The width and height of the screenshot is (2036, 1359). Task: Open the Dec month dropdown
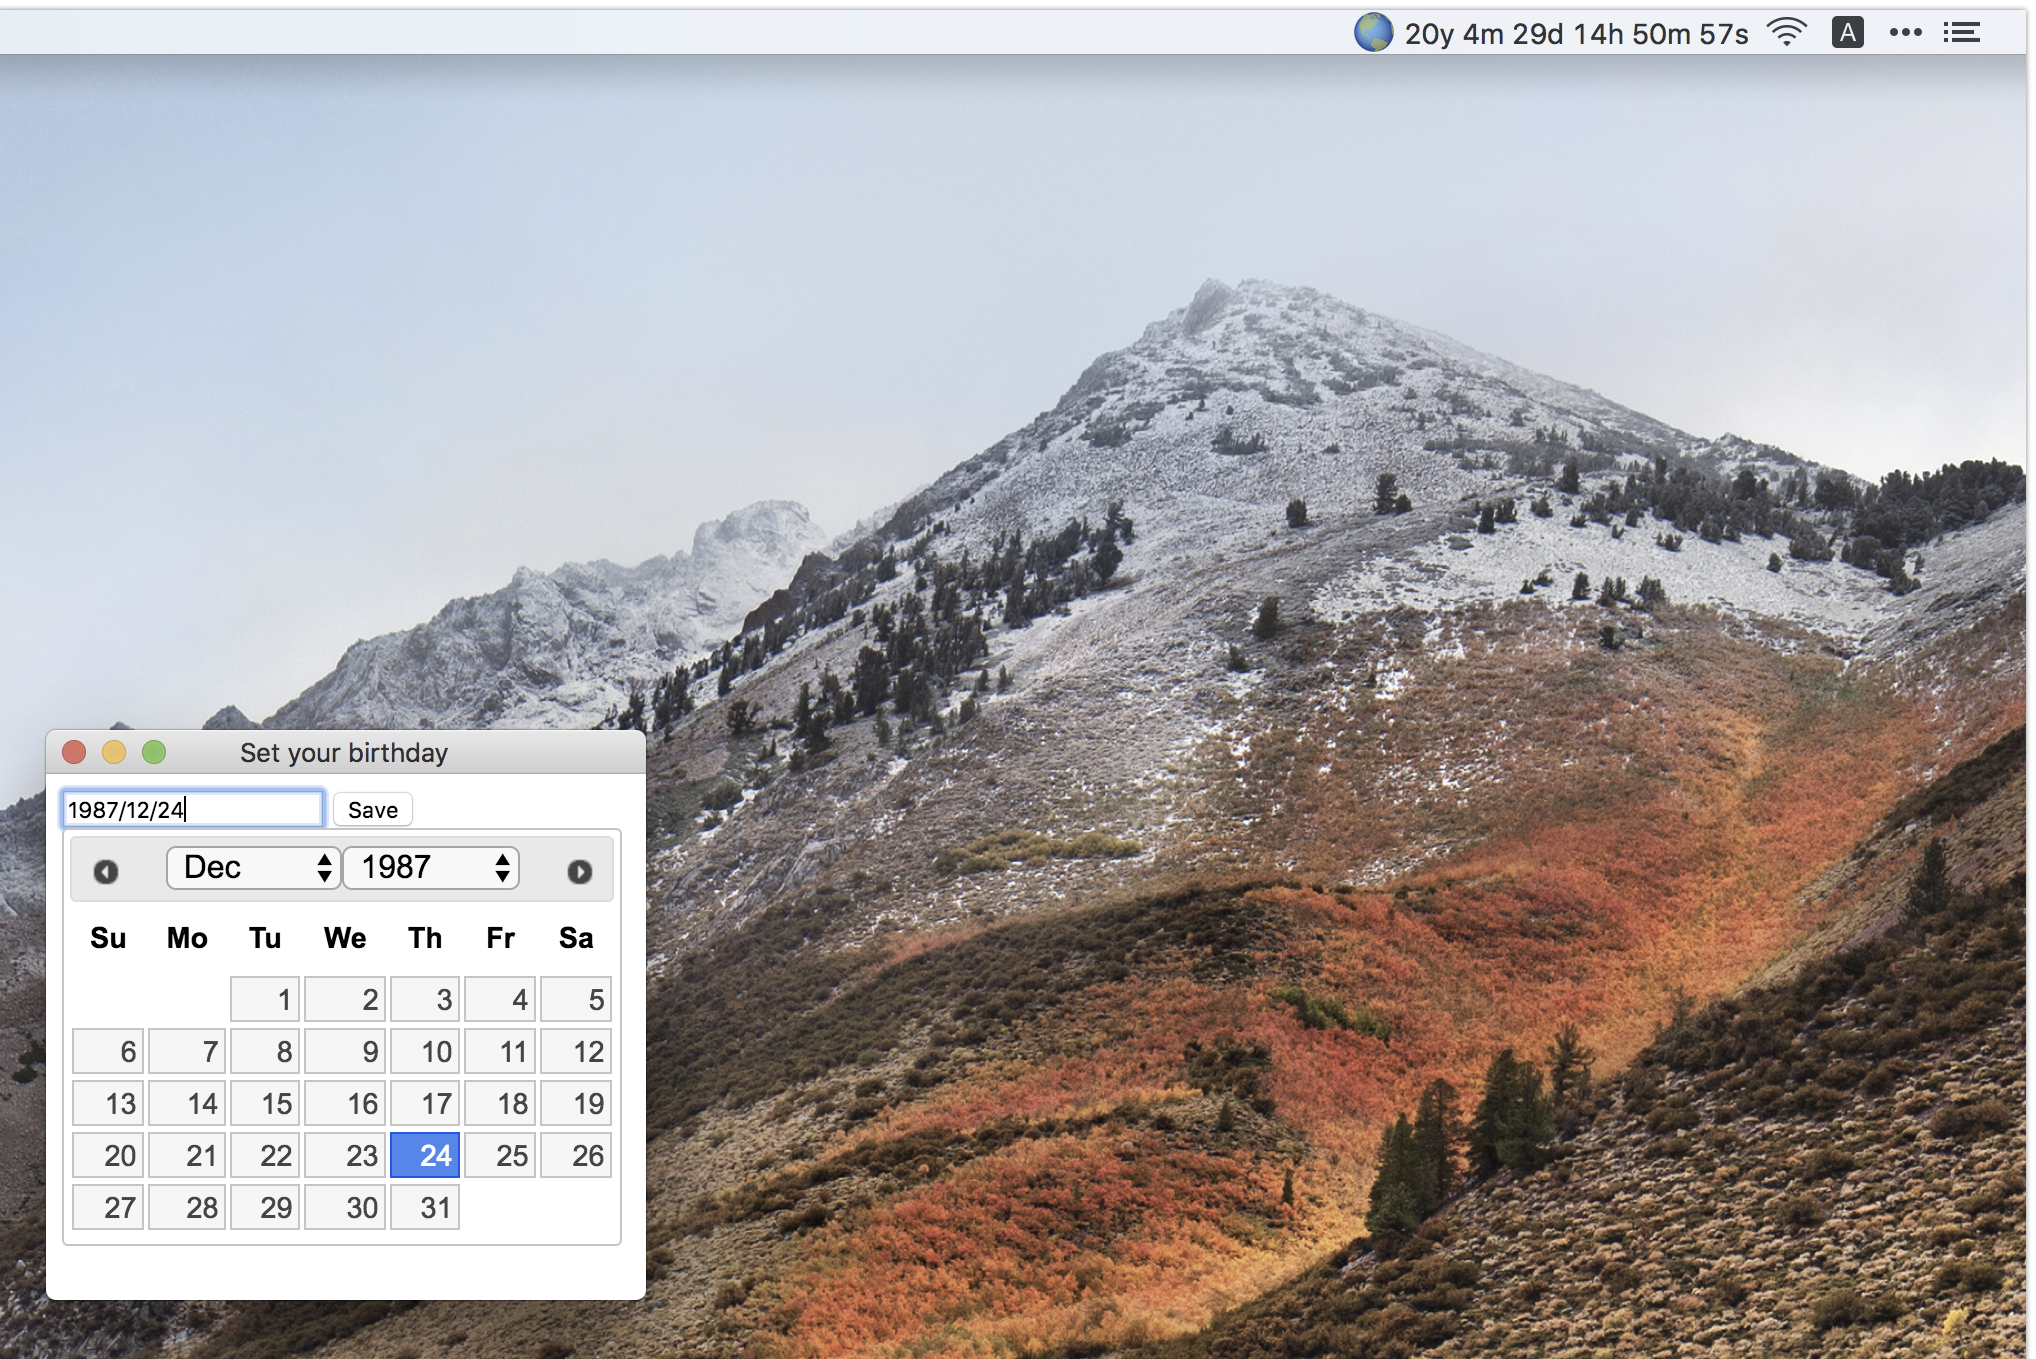[x=254, y=867]
